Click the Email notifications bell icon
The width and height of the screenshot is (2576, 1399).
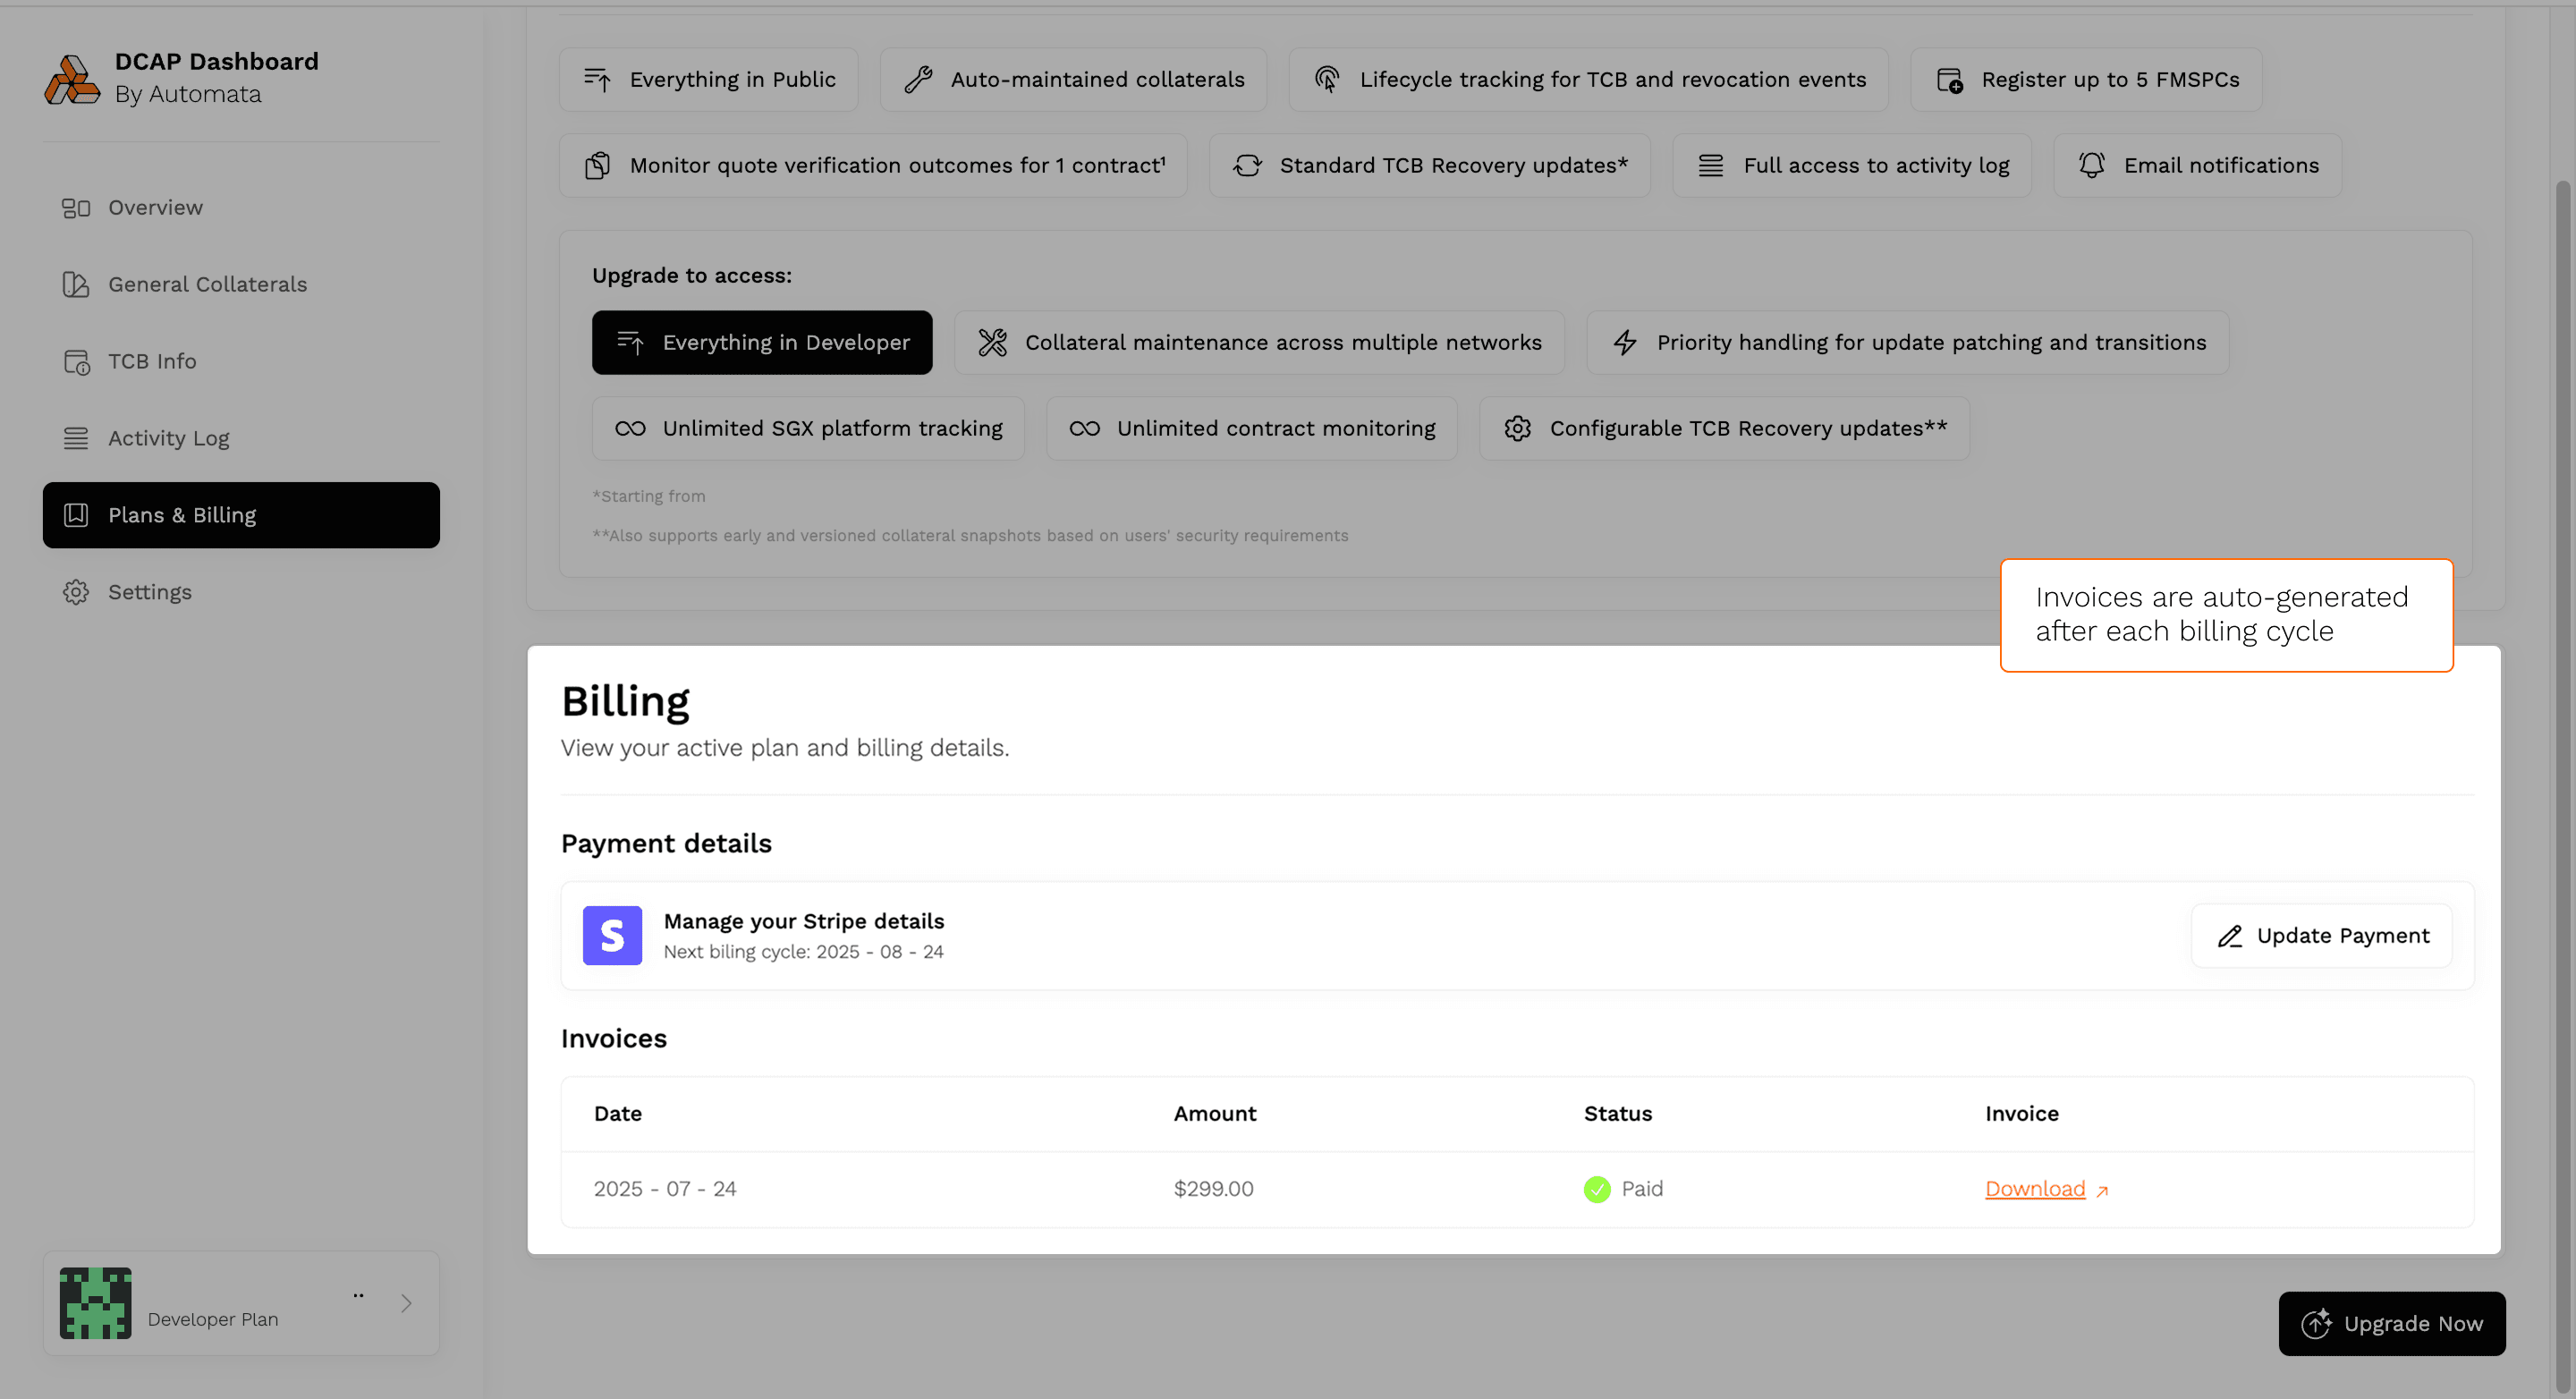pyautogui.click(x=2092, y=165)
